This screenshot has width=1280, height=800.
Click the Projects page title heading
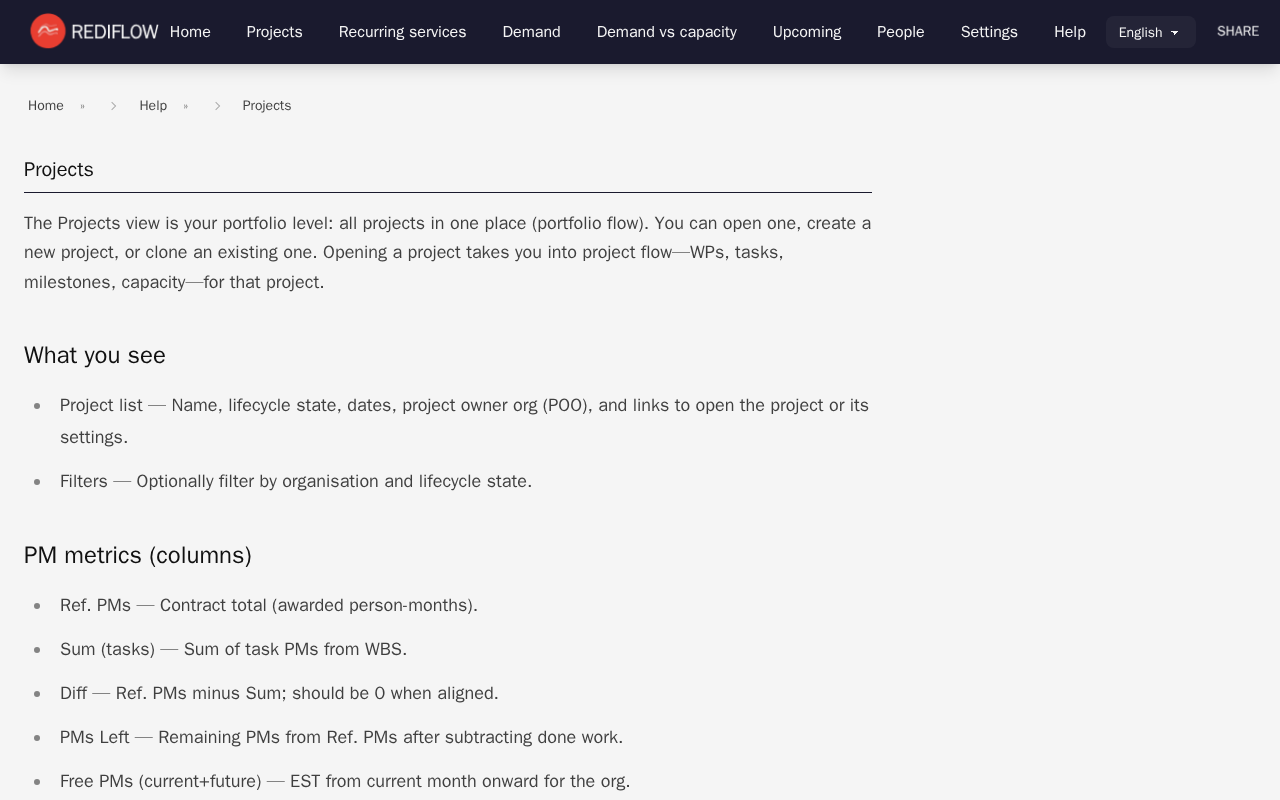(x=59, y=170)
